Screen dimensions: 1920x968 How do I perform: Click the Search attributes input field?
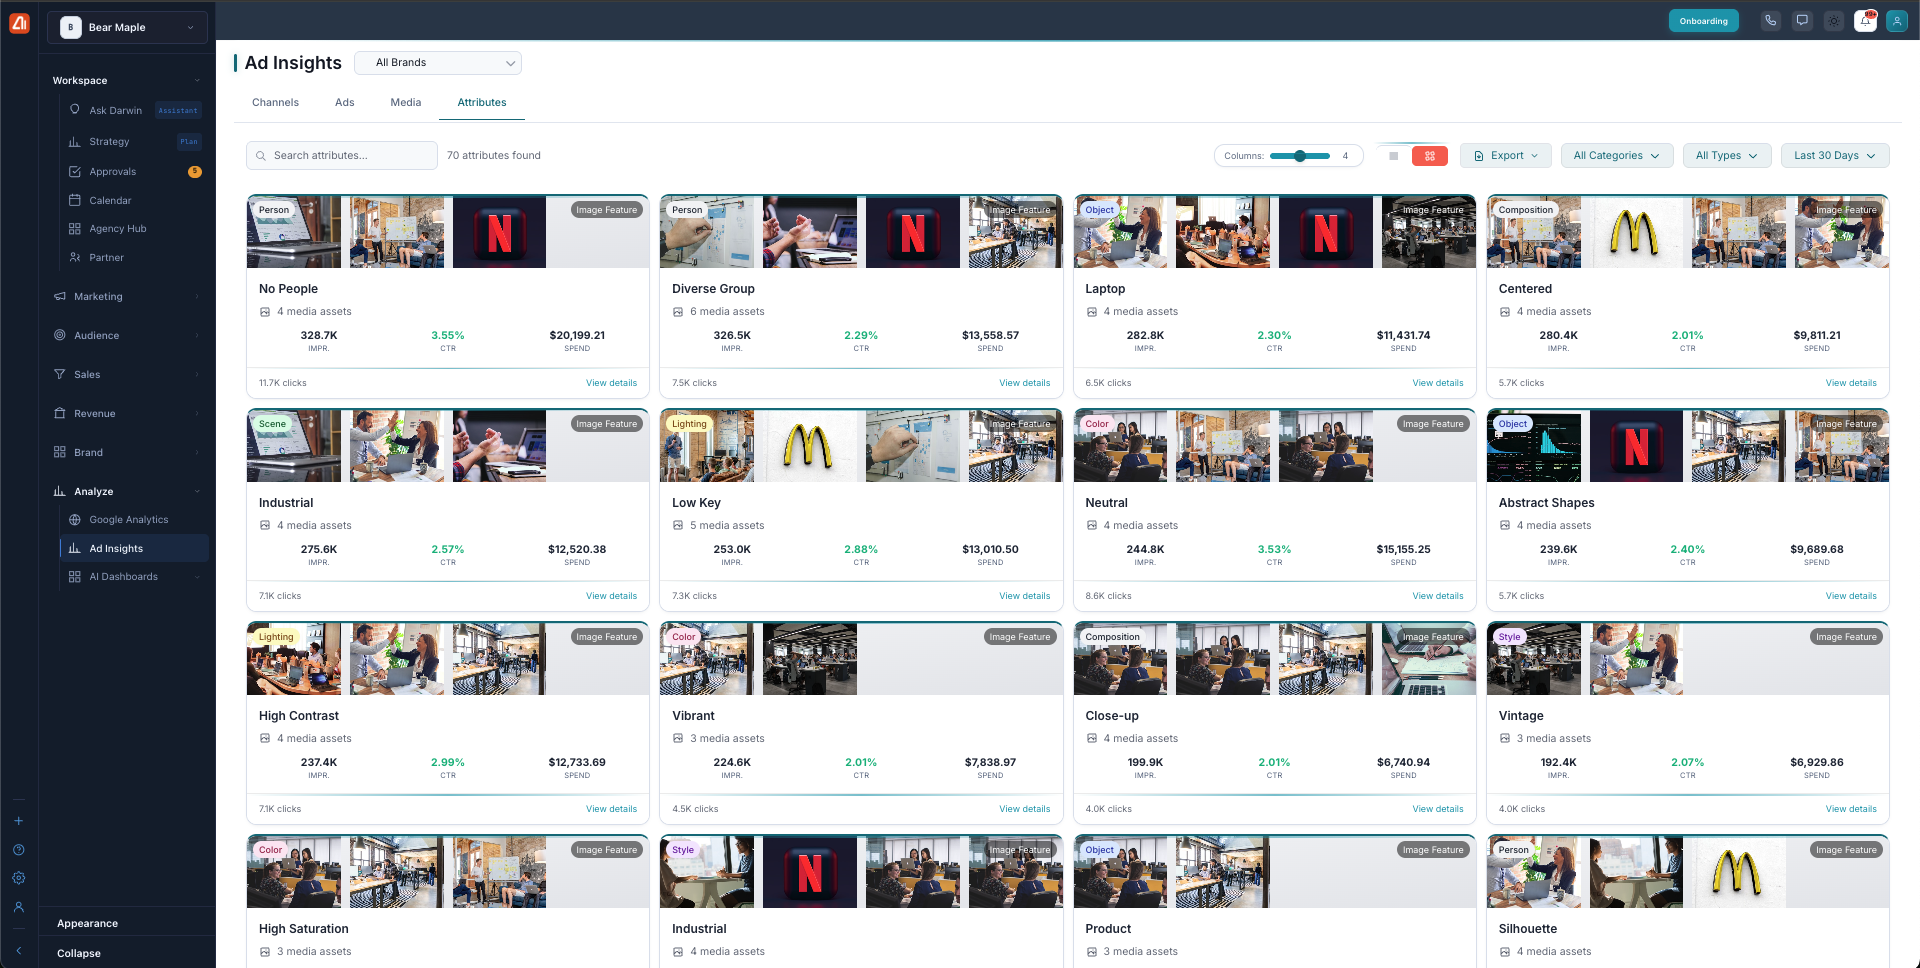pos(342,156)
